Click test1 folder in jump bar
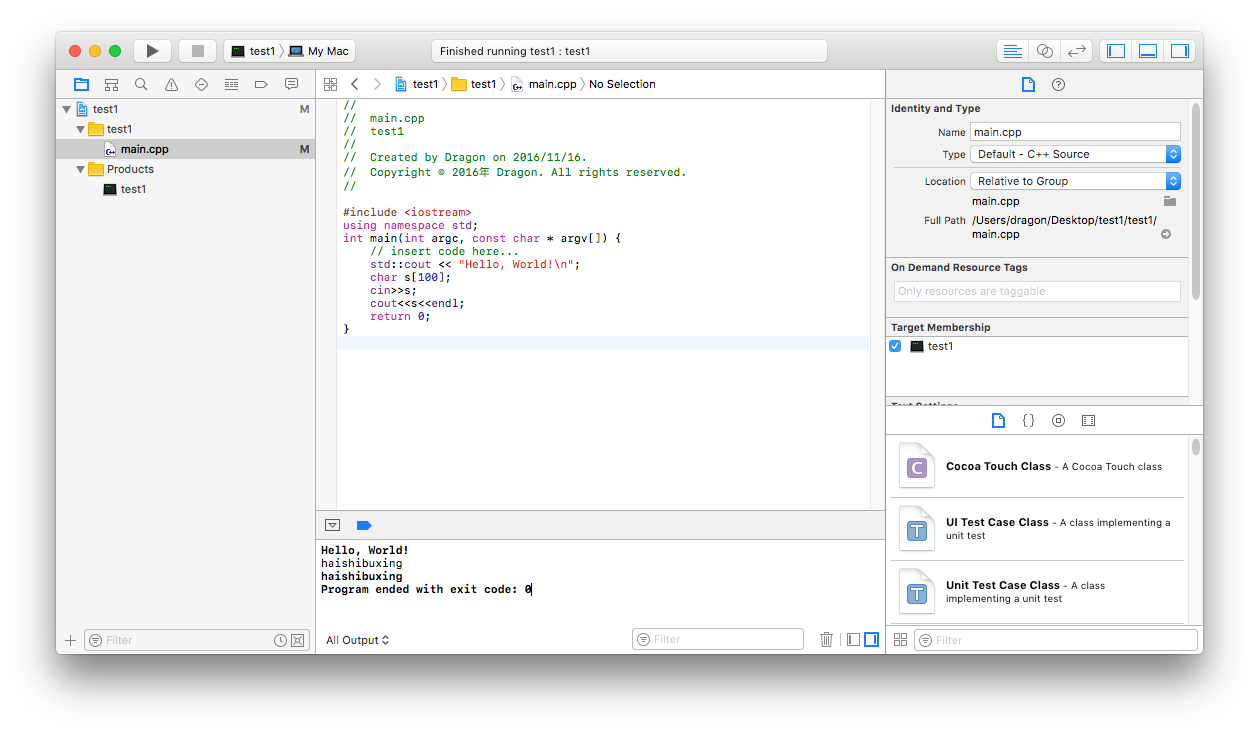The height and width of the screenshot is (734, 1259). point(474,84)
